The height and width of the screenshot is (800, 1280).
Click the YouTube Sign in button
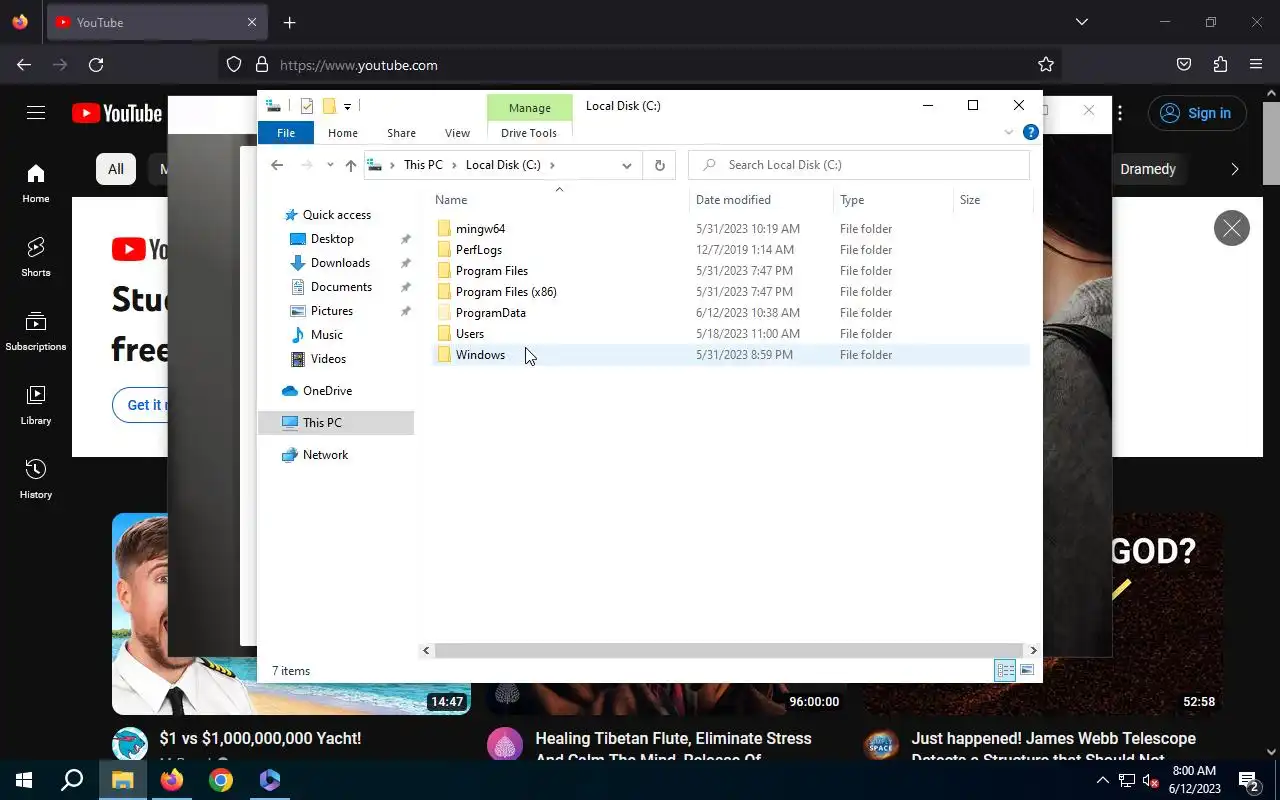(x=1197, y=113)
